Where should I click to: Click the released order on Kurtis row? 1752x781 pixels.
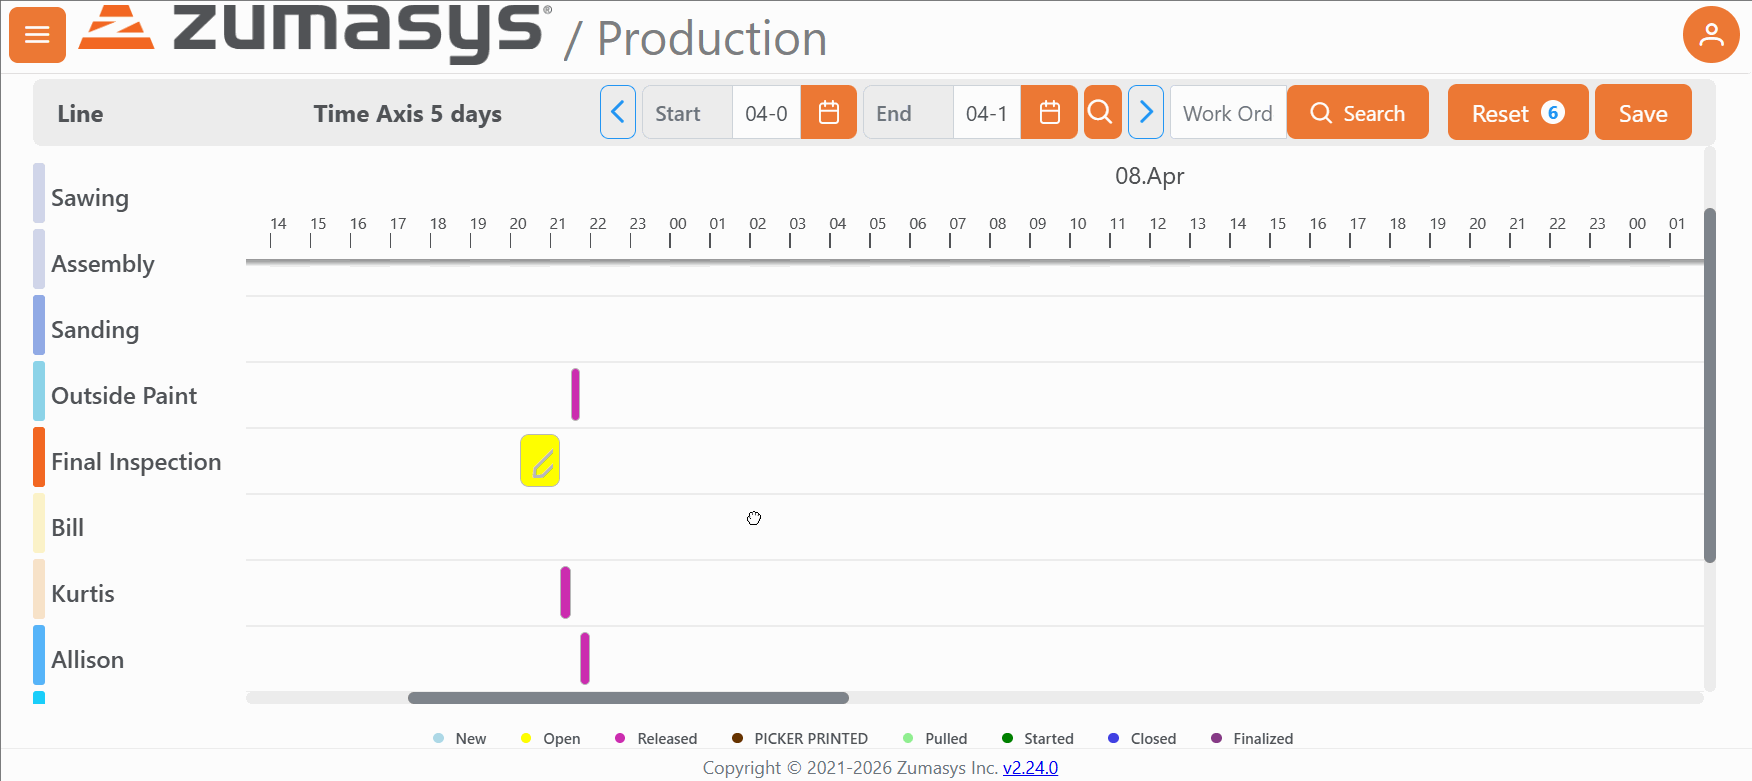566,592
